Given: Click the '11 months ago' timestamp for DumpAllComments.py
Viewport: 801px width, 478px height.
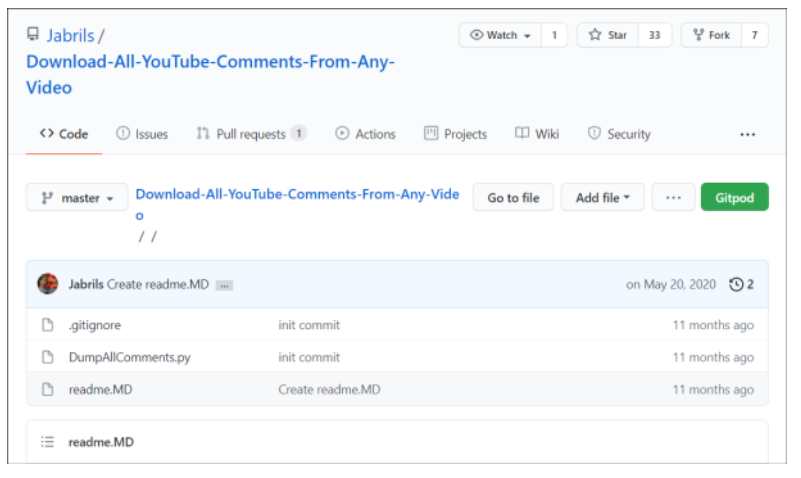Looking at the screenshot, I should 713,357.
